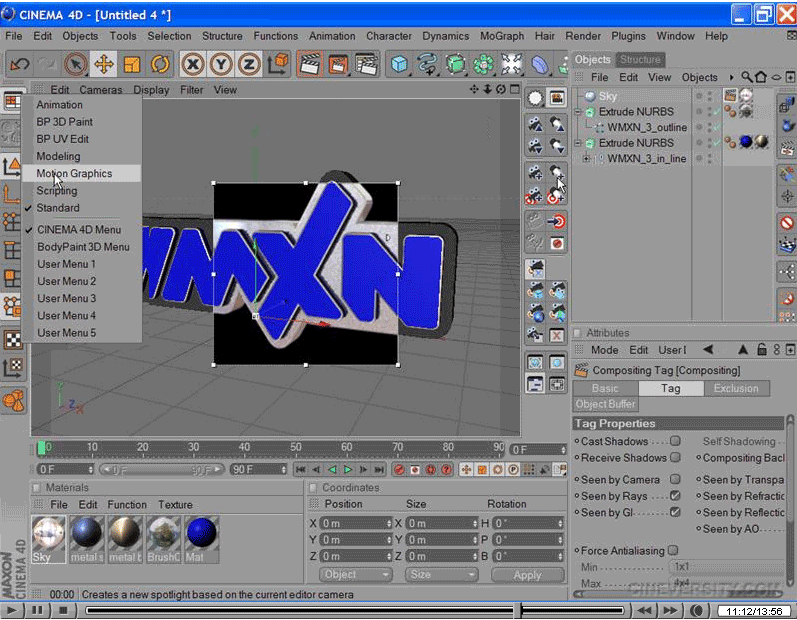Open the Object coordinate mode dropdown
797x620 pixels.
[x=355, y=575]
